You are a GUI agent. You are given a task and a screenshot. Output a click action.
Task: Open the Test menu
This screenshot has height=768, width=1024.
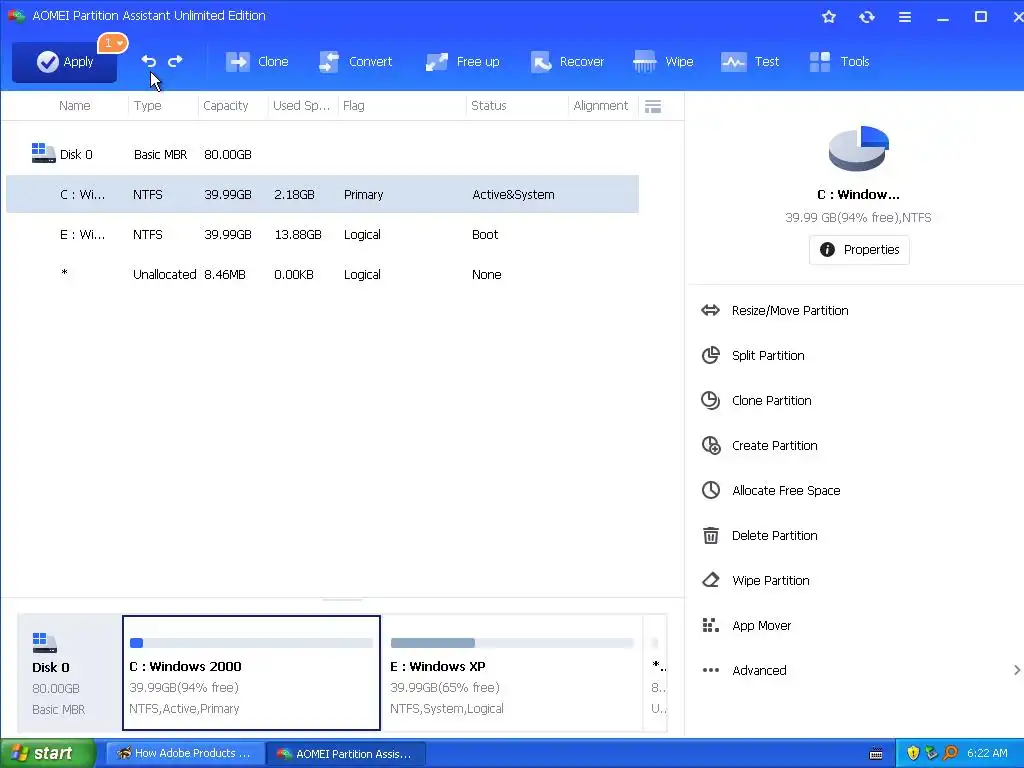click(x=750, y=62)
